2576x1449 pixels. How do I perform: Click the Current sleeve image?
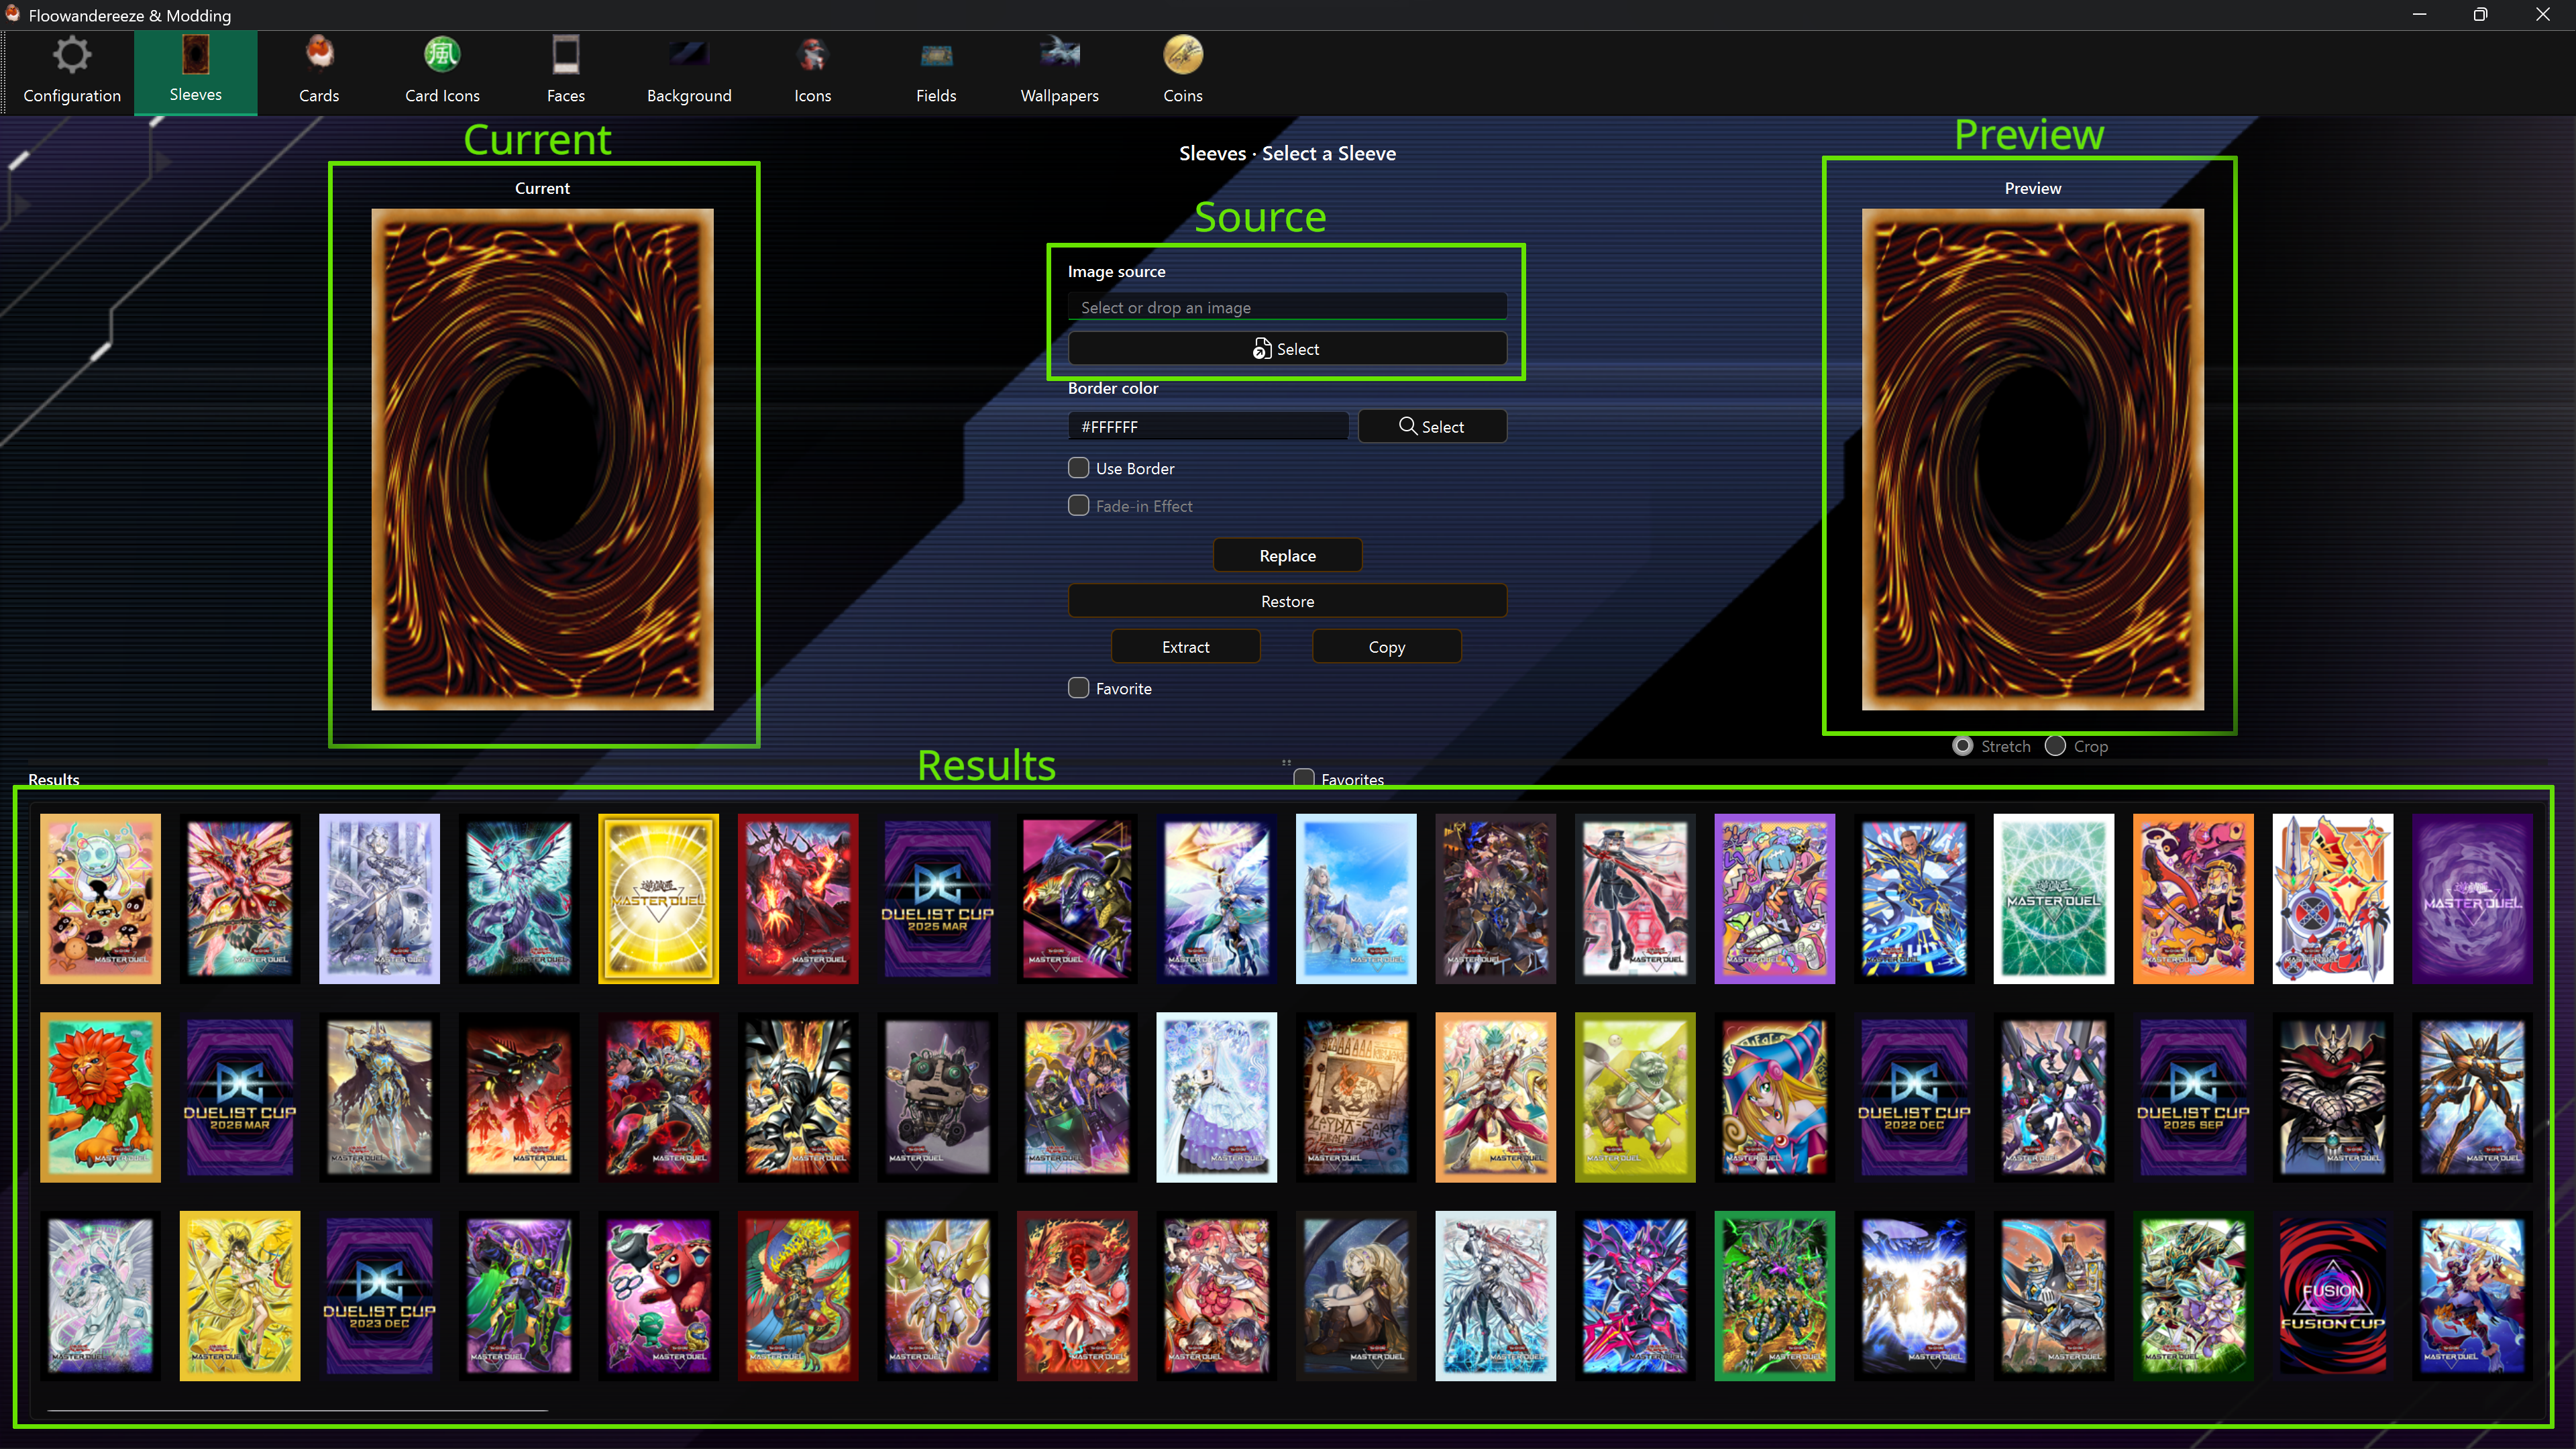pos(542,459)
